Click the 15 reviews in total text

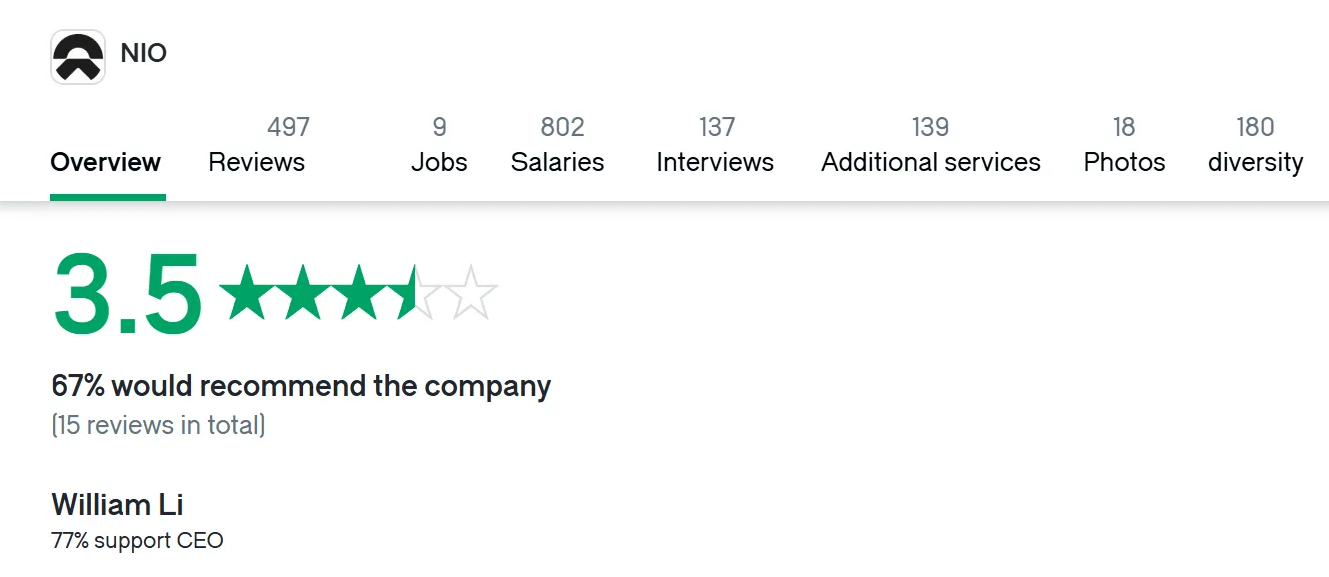click(158, 425)
